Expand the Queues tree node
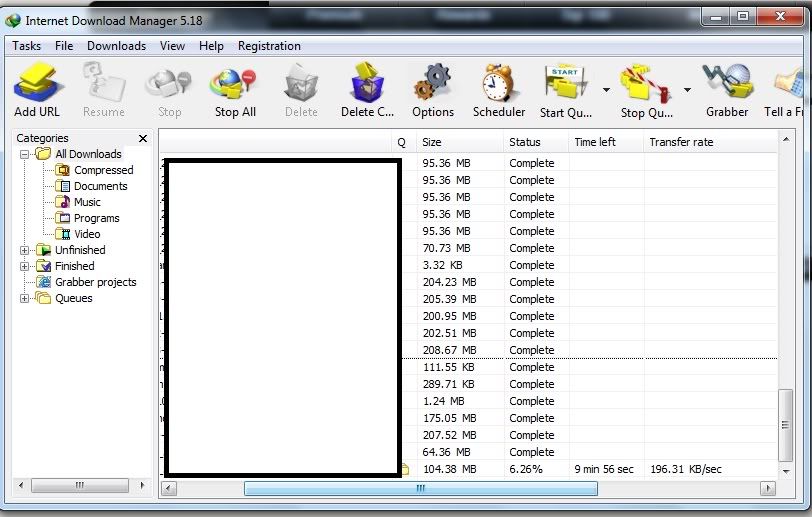 (24, 298)
